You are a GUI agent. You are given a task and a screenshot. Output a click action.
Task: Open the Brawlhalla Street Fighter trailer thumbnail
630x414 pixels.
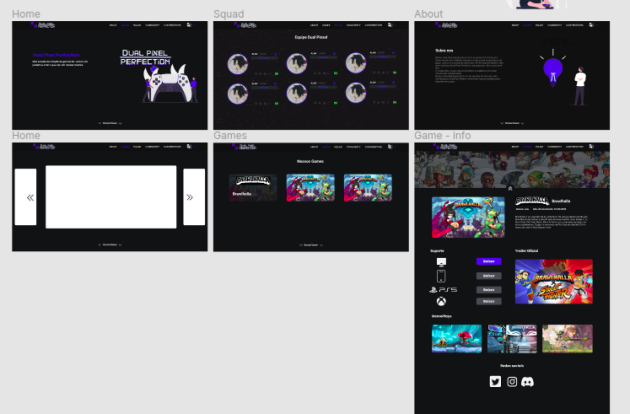554,281
